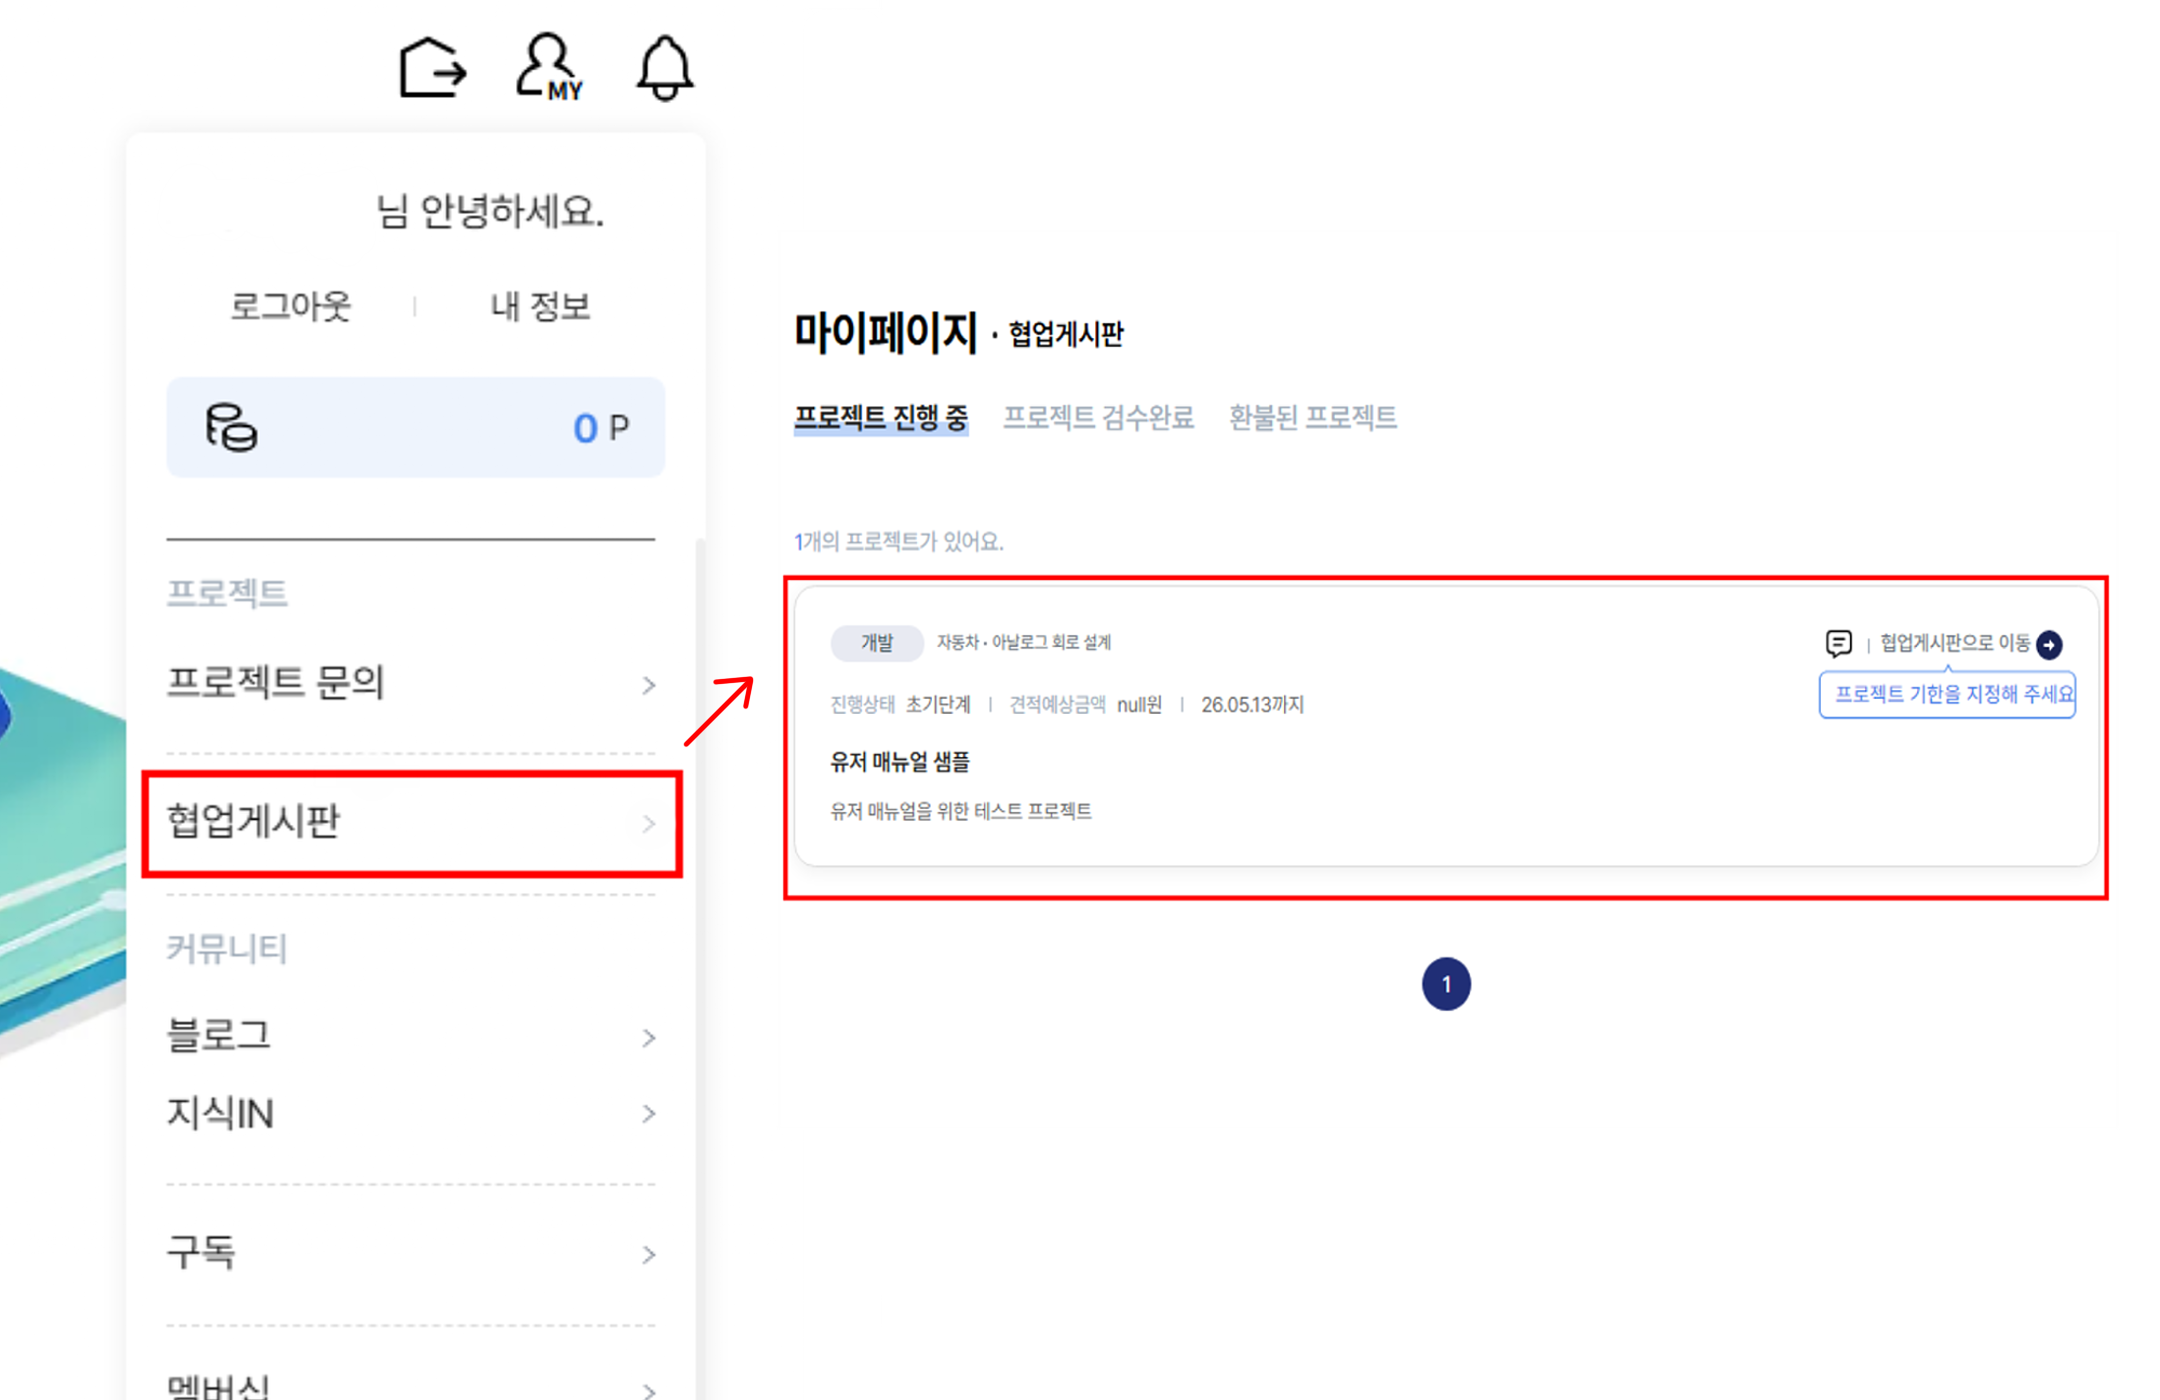
Task: Select the 프로젝트 진행 중 tab
Action: 881,418
